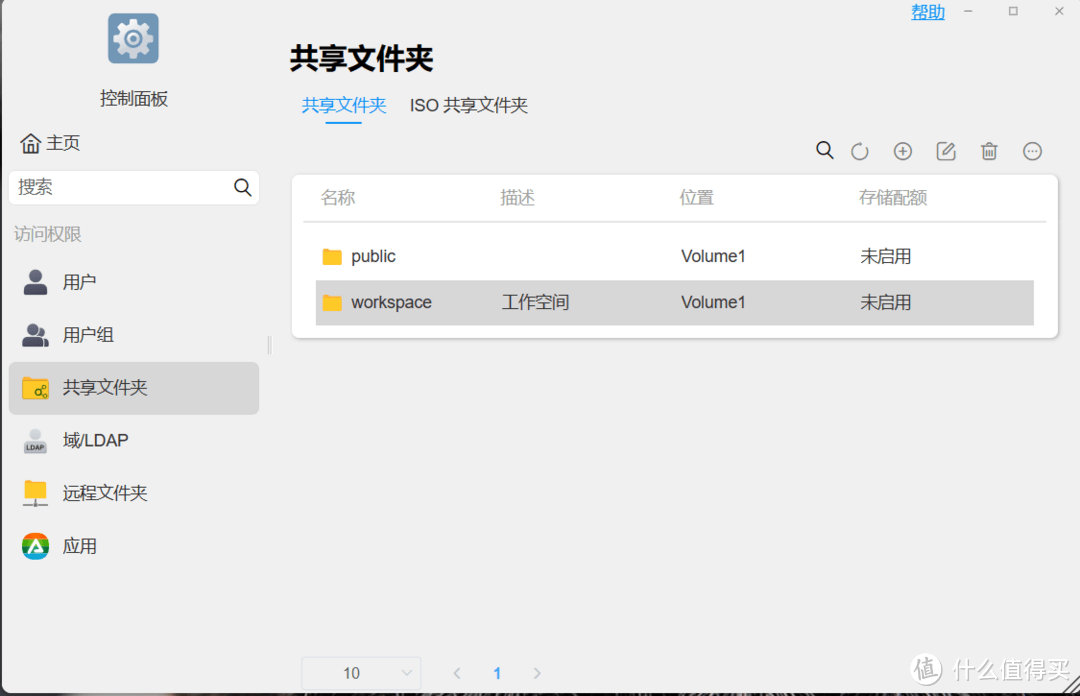Viewport: 1080px width, 696px height.
Task: Click 未启用 in the workspace row
Action: coord(885,303)
